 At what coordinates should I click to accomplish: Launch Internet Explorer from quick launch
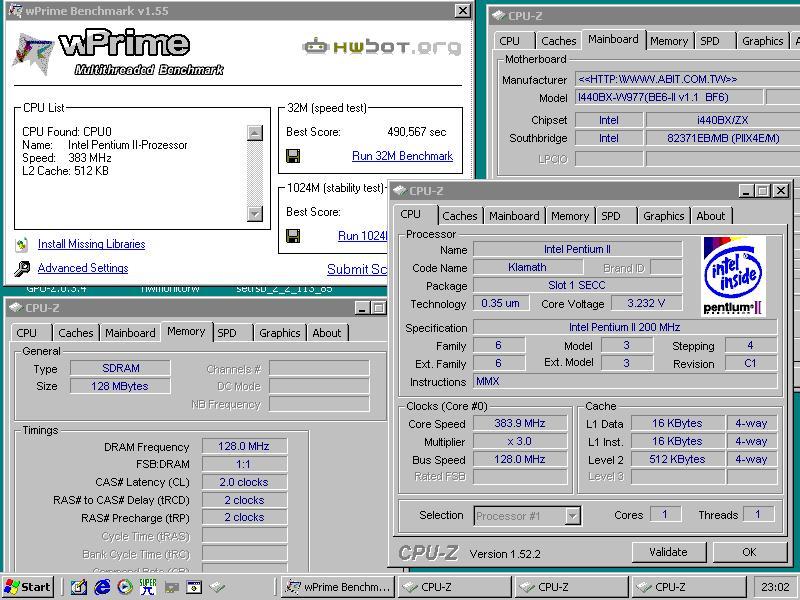point(102,587)
